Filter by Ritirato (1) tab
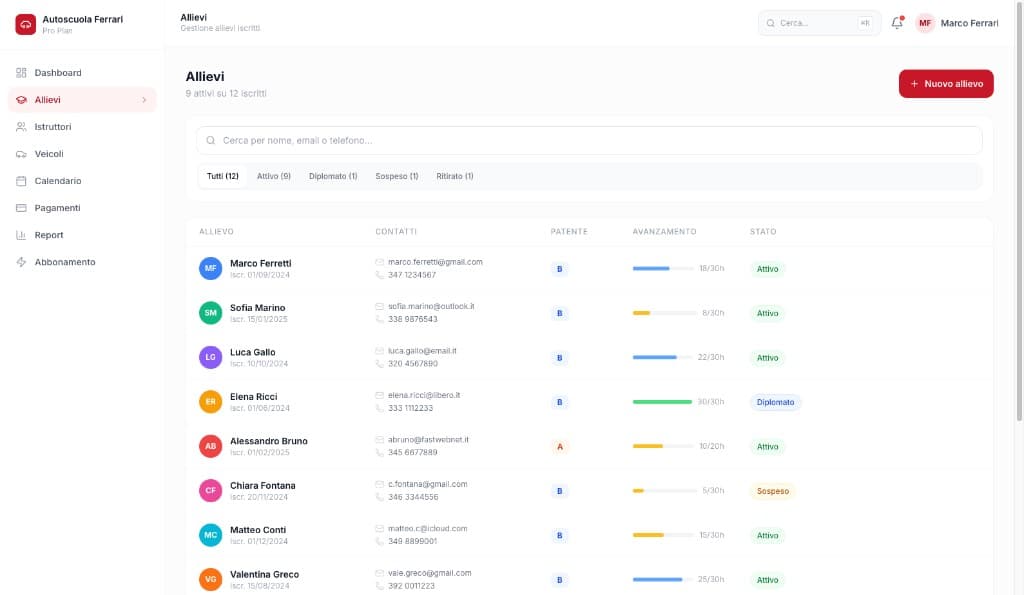The image size is (1024, 595). 454,176
